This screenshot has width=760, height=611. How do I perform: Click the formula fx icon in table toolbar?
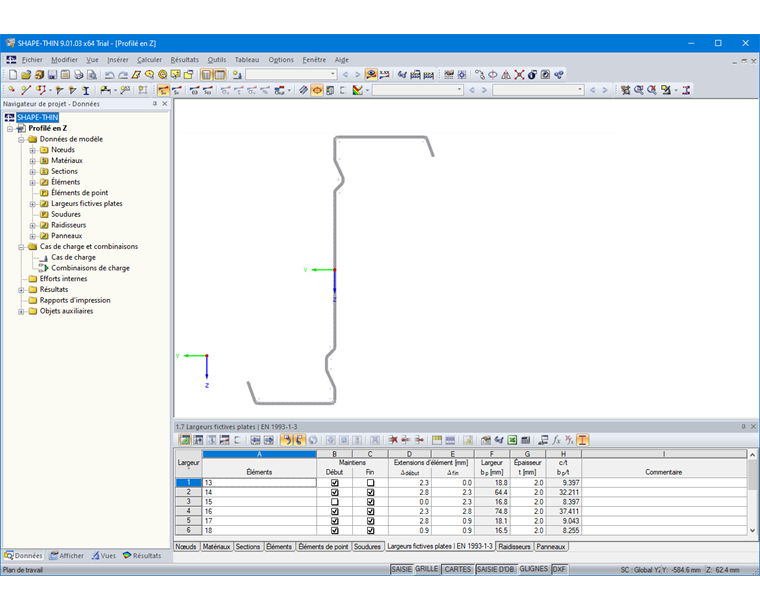click(556, 440)
